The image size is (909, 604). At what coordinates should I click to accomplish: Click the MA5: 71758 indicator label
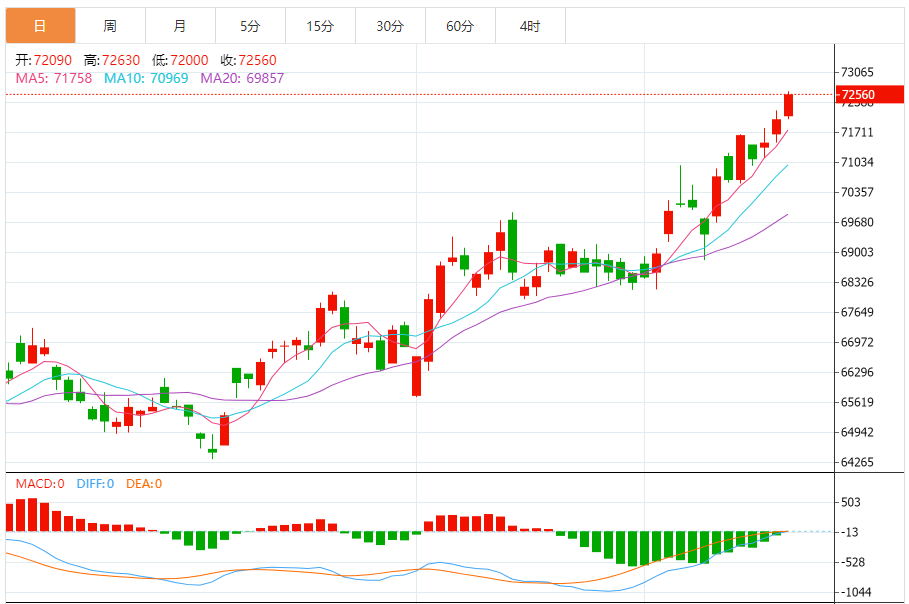53,78
